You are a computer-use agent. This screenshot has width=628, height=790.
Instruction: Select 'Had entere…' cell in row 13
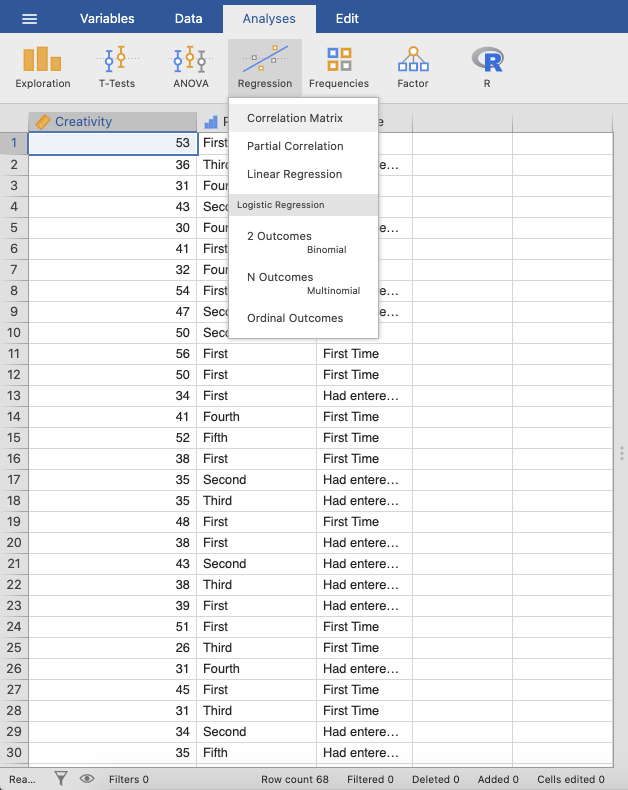[x=364, y=396]
